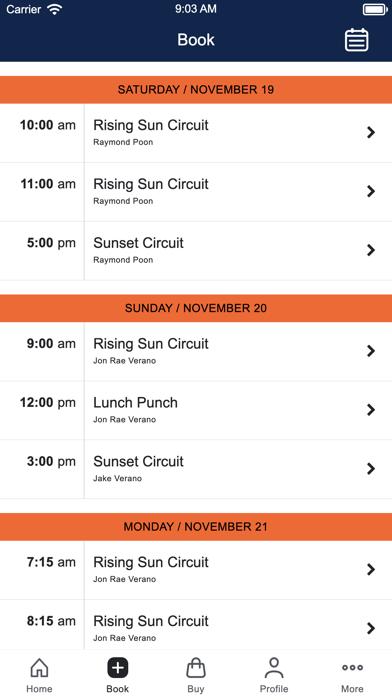This screenshot has width=392, height=696.
Task: Open chevron for Saturday 5:00 pm Sunset Circuit
Action: coord(371,250)
